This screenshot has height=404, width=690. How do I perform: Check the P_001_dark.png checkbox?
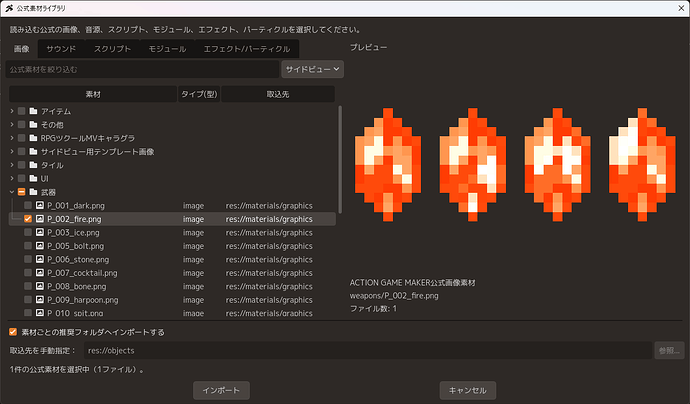coord(28,206)
